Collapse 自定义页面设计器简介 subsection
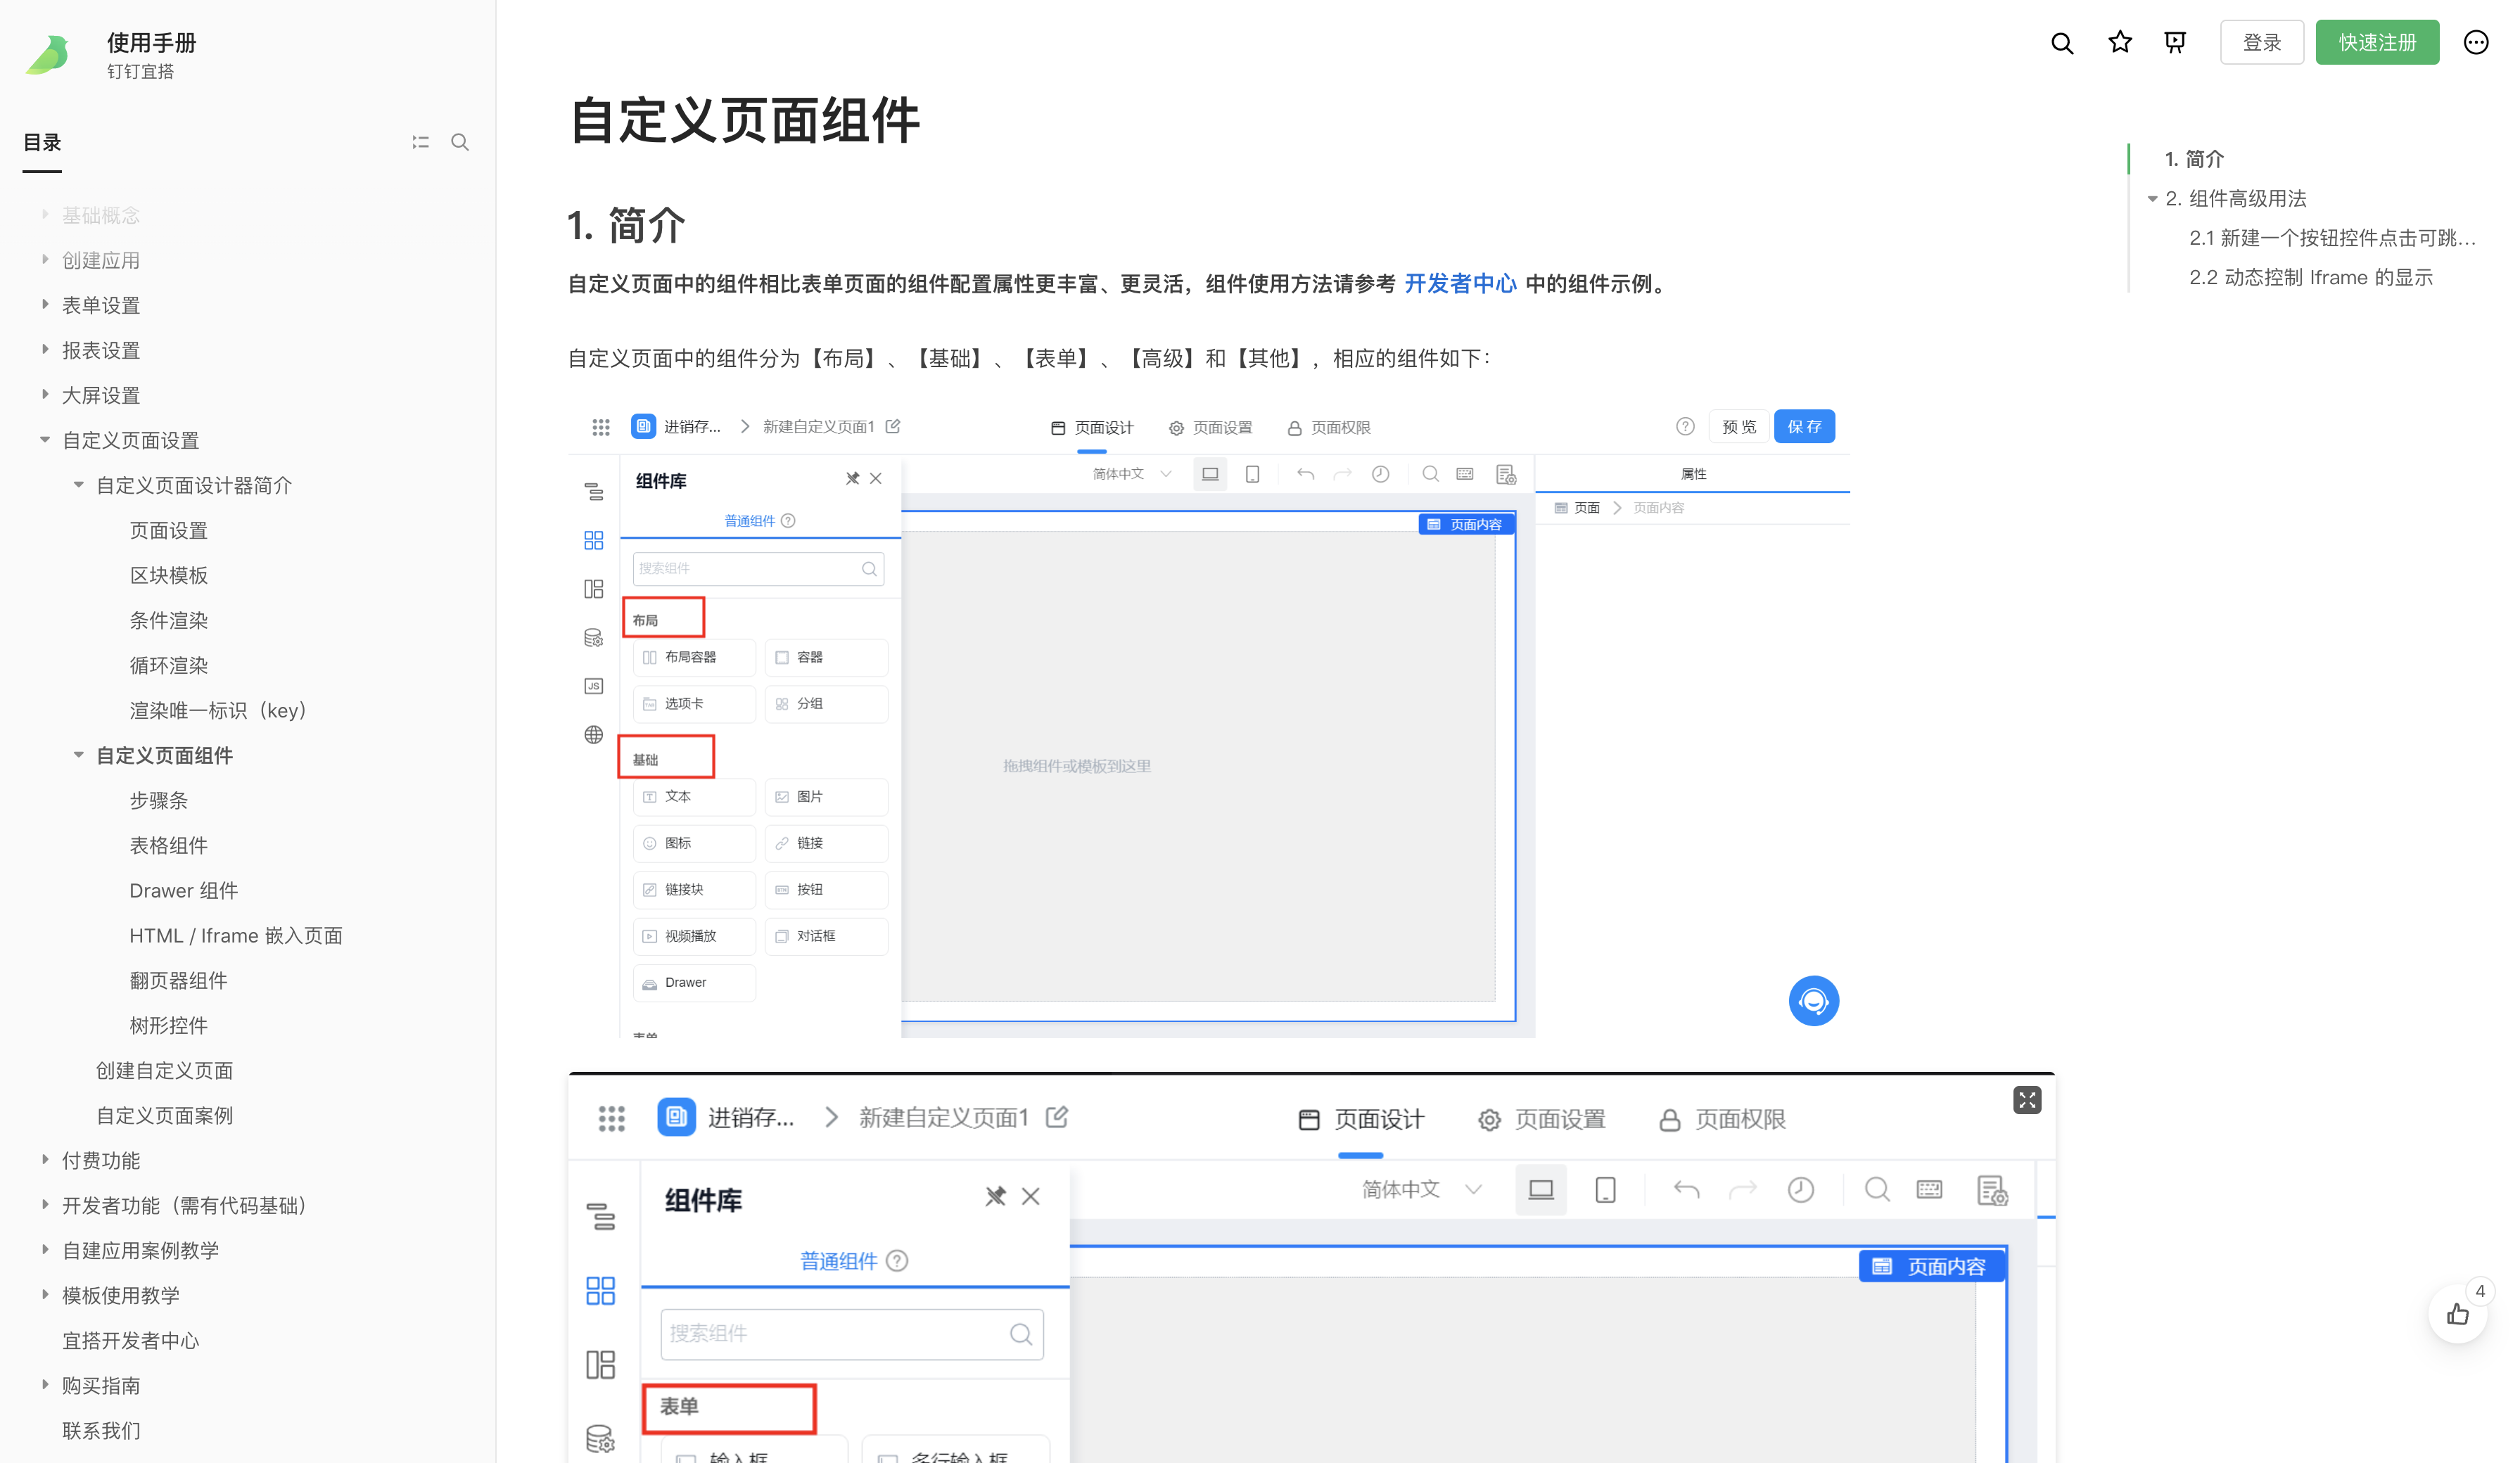This screenshot has height=1463, width=2520. point(79,485)
